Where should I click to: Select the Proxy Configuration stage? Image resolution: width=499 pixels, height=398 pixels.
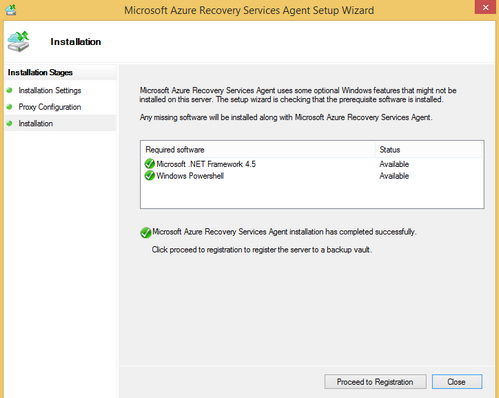point(50,107)
